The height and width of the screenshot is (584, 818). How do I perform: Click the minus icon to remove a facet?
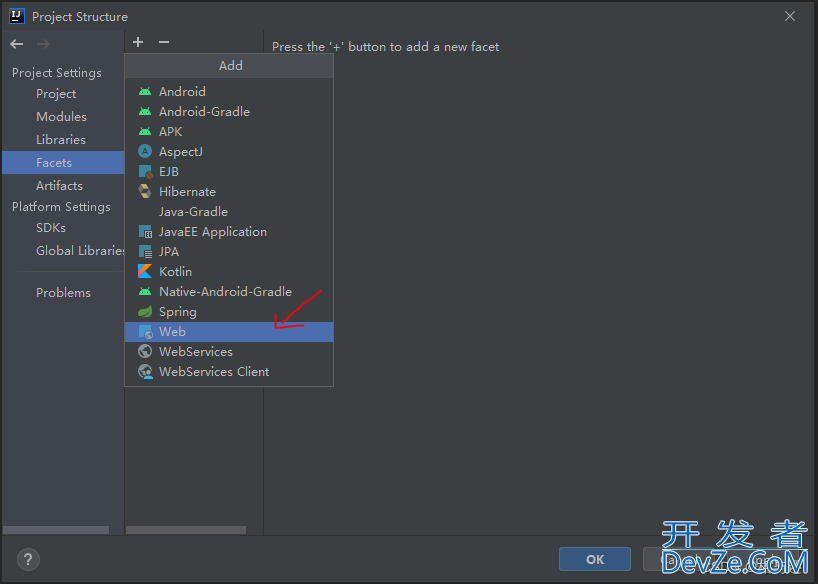[164, 42]
